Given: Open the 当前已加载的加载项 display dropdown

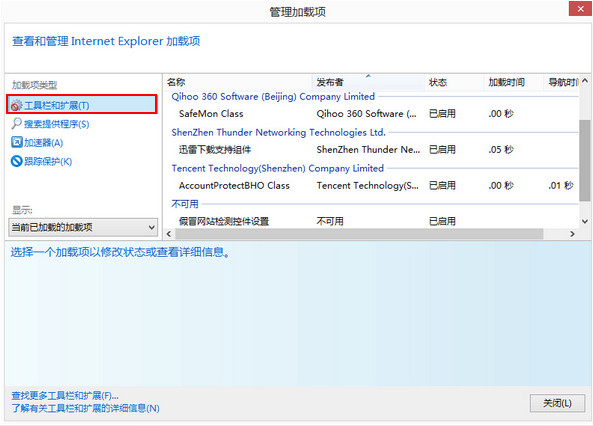Looking at the screenshot, I should [x=83, y=227].
